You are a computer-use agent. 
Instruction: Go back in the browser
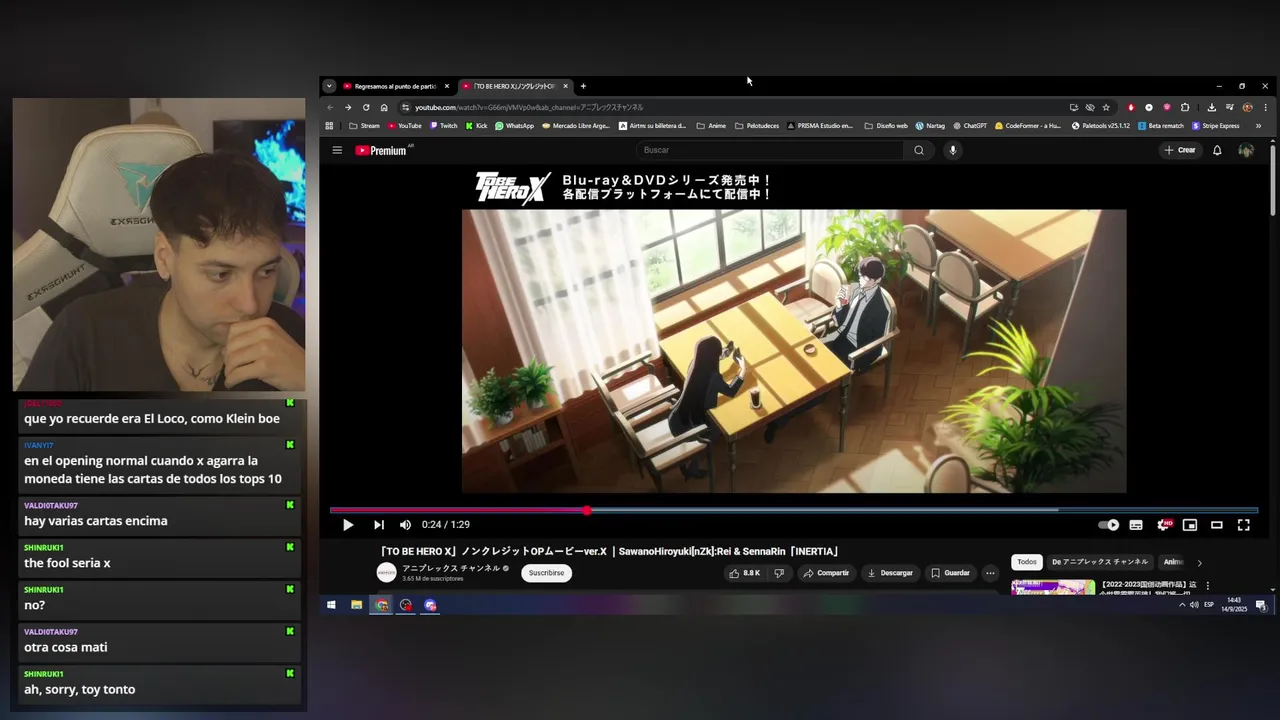pos(330,107)
